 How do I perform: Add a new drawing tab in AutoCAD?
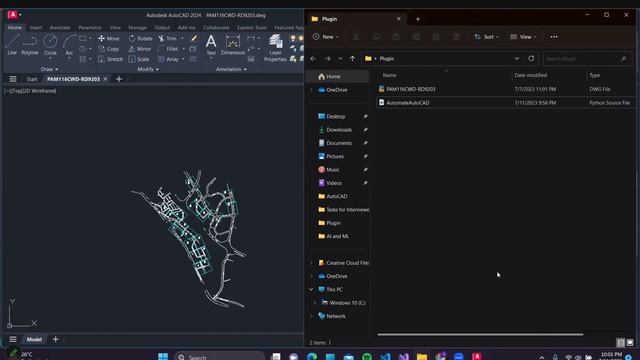pos(119,79)
